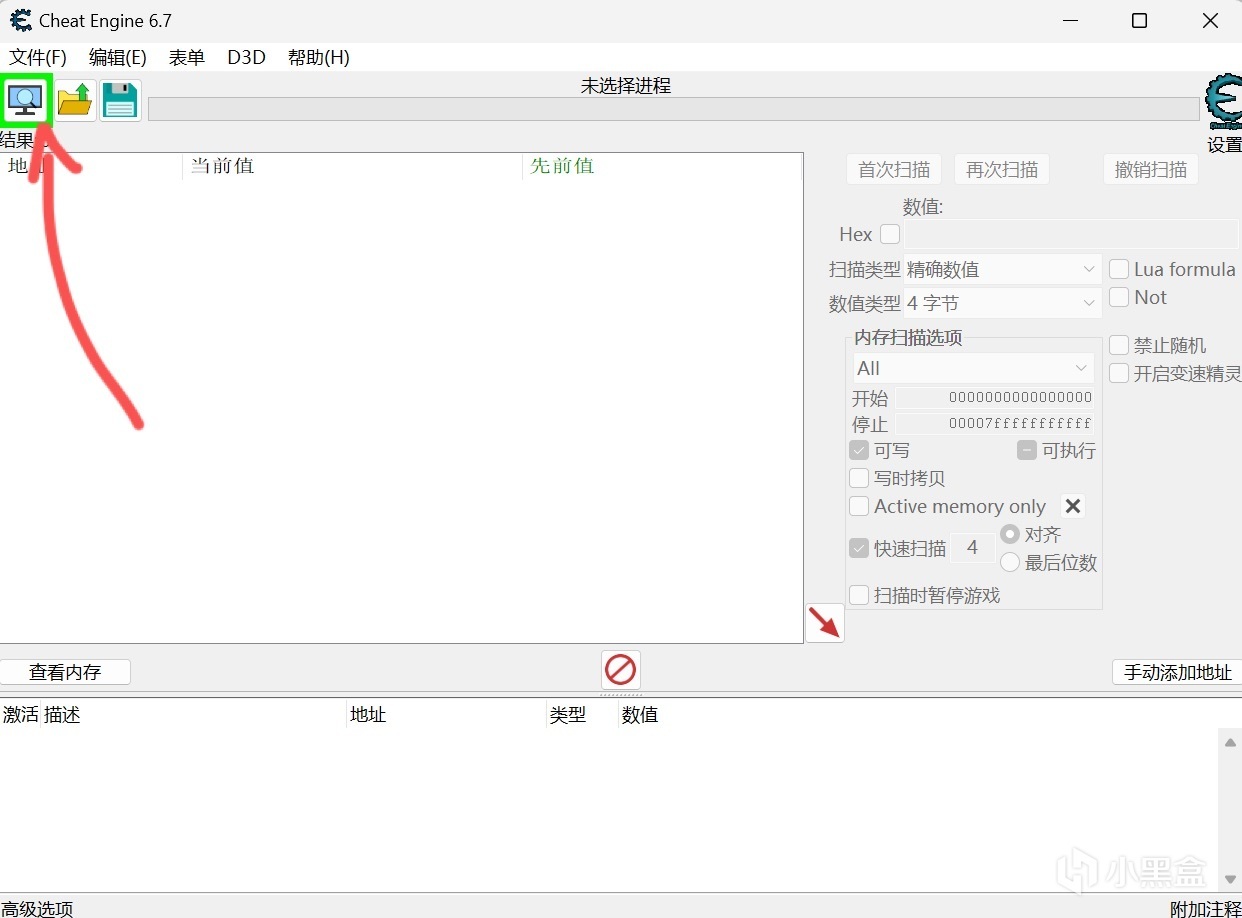This screenshot has height=918, width=1242.
Task: Click the address list scrollbar down arrow
Action: coord(1231,879)
